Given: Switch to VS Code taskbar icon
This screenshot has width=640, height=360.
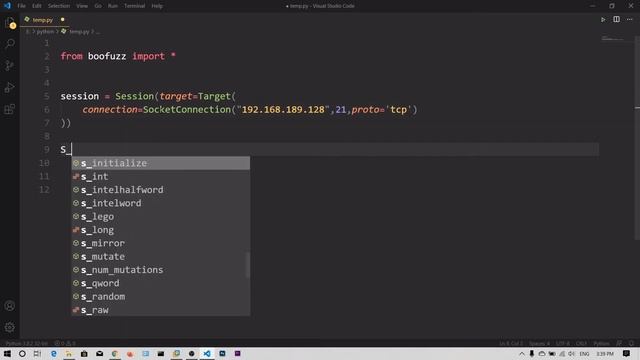Looking at the screenshot, I should tap(207, 353).
